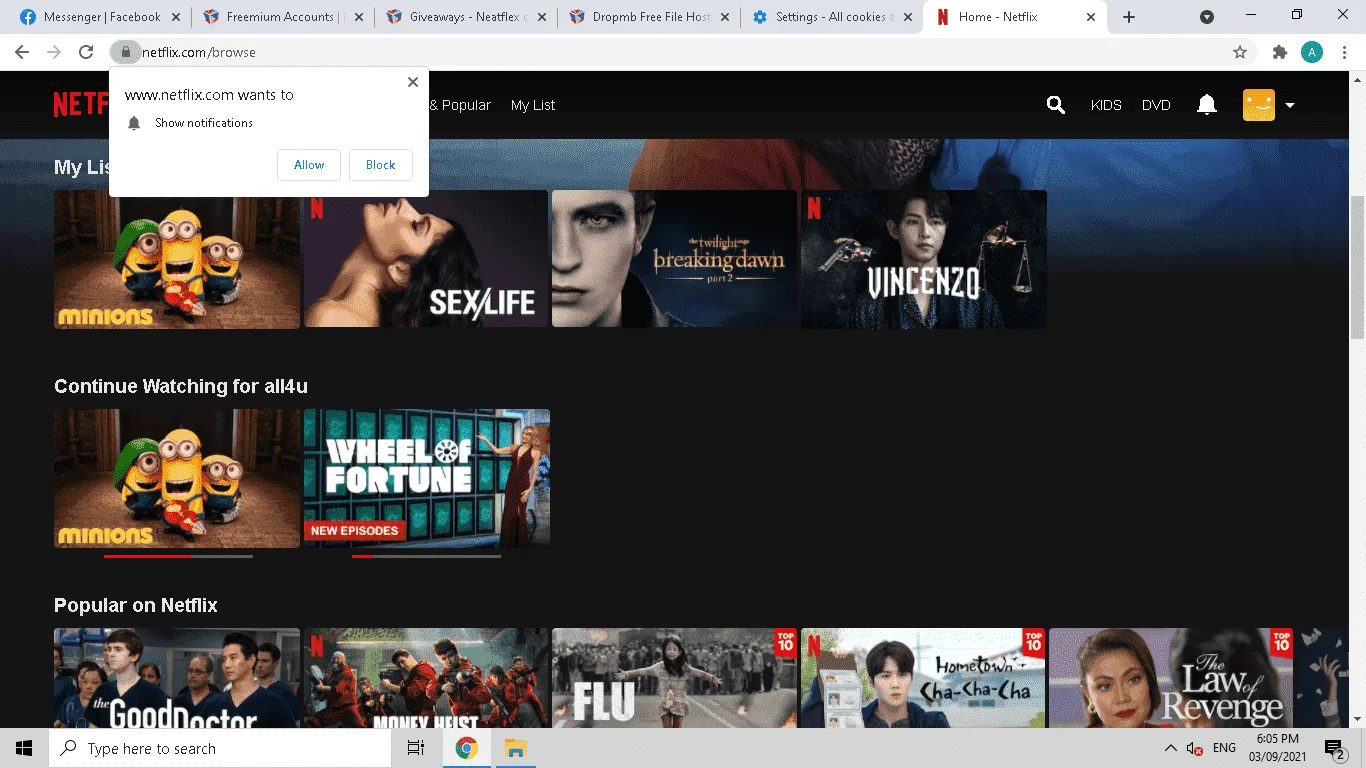Expand the profile dropdown arrow

tap(1290, 105)
